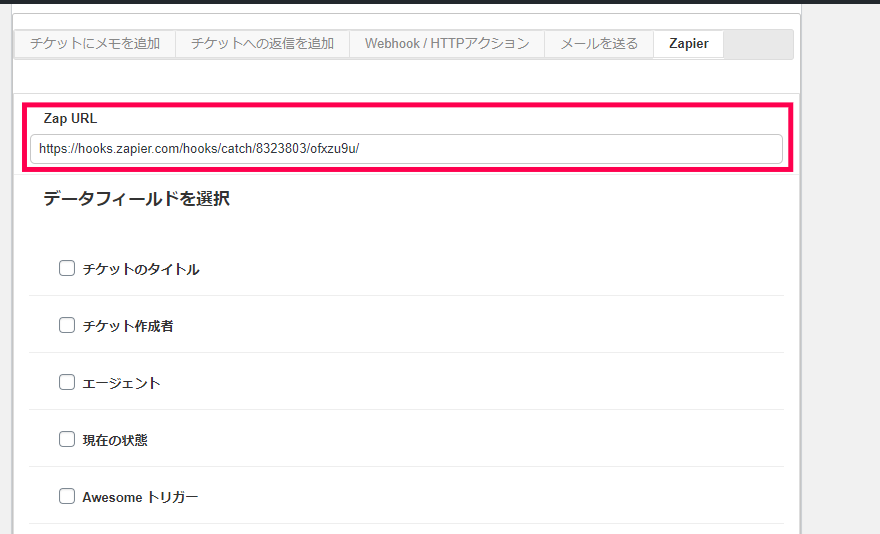Switch to チケットにメモを追加 tab

(x=95, y=44)
